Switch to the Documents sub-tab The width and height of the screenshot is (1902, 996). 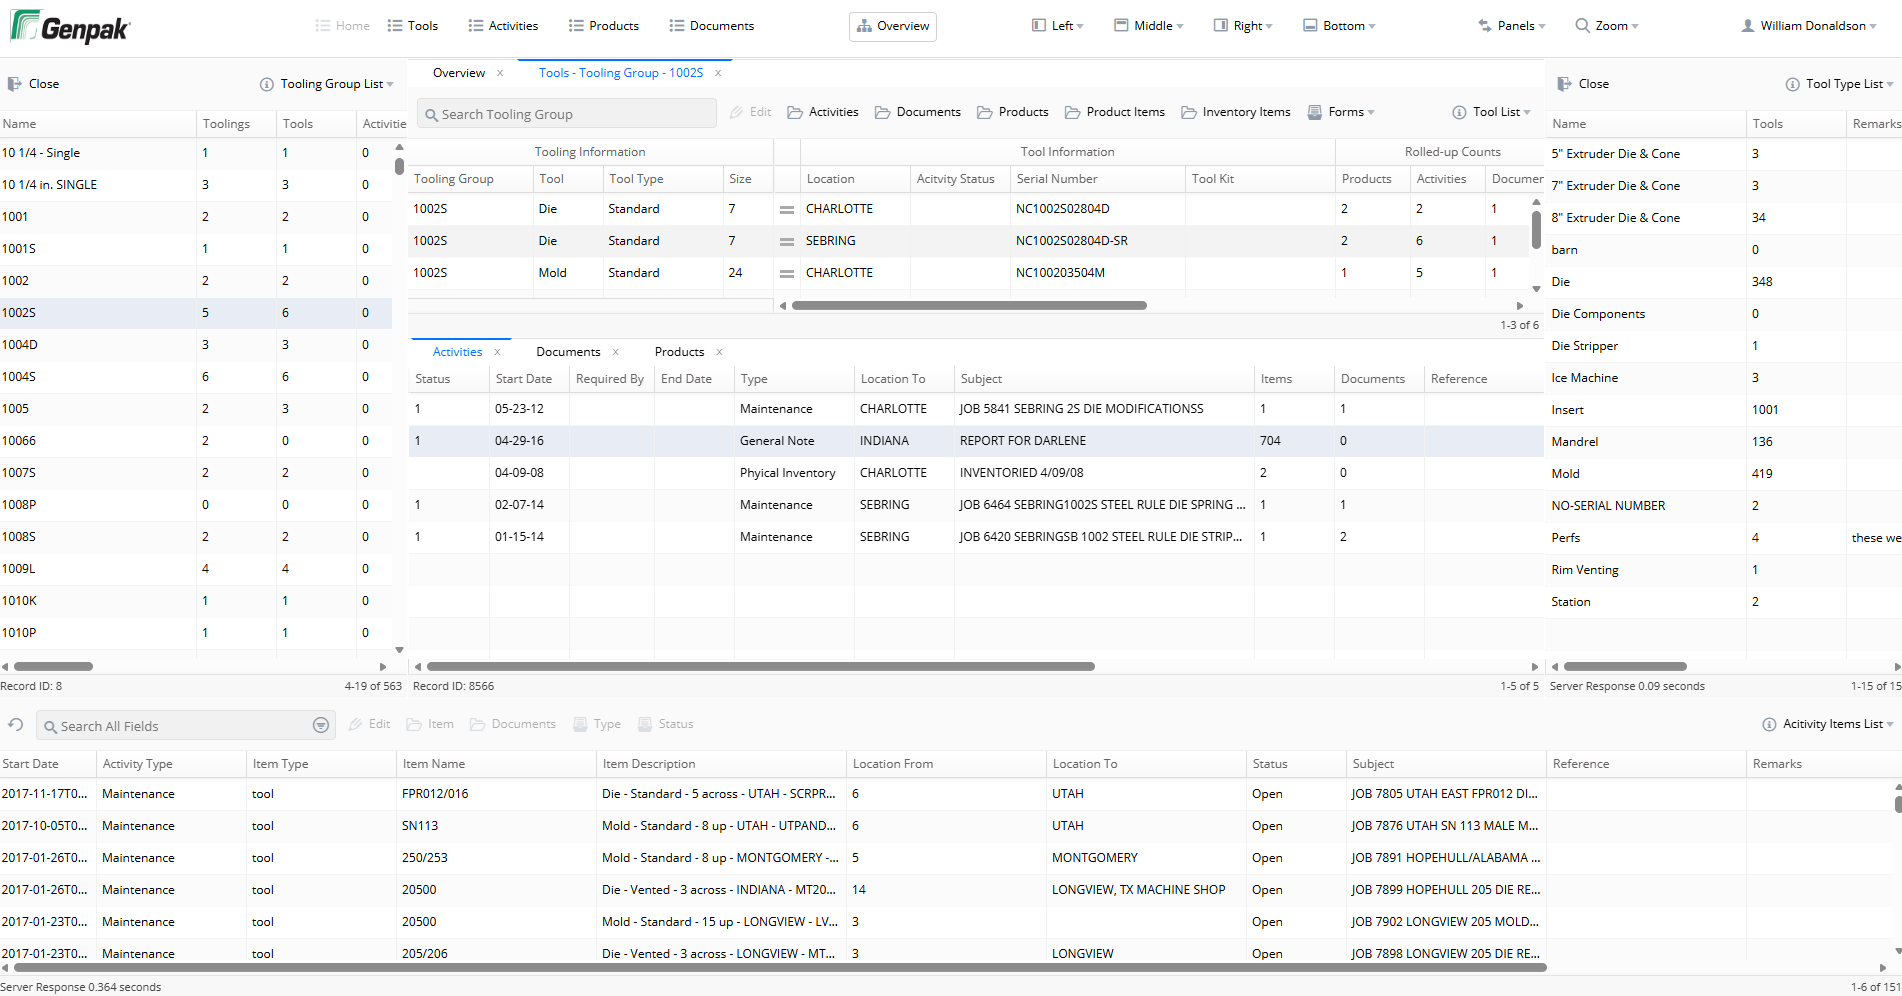tap(568, 352)
